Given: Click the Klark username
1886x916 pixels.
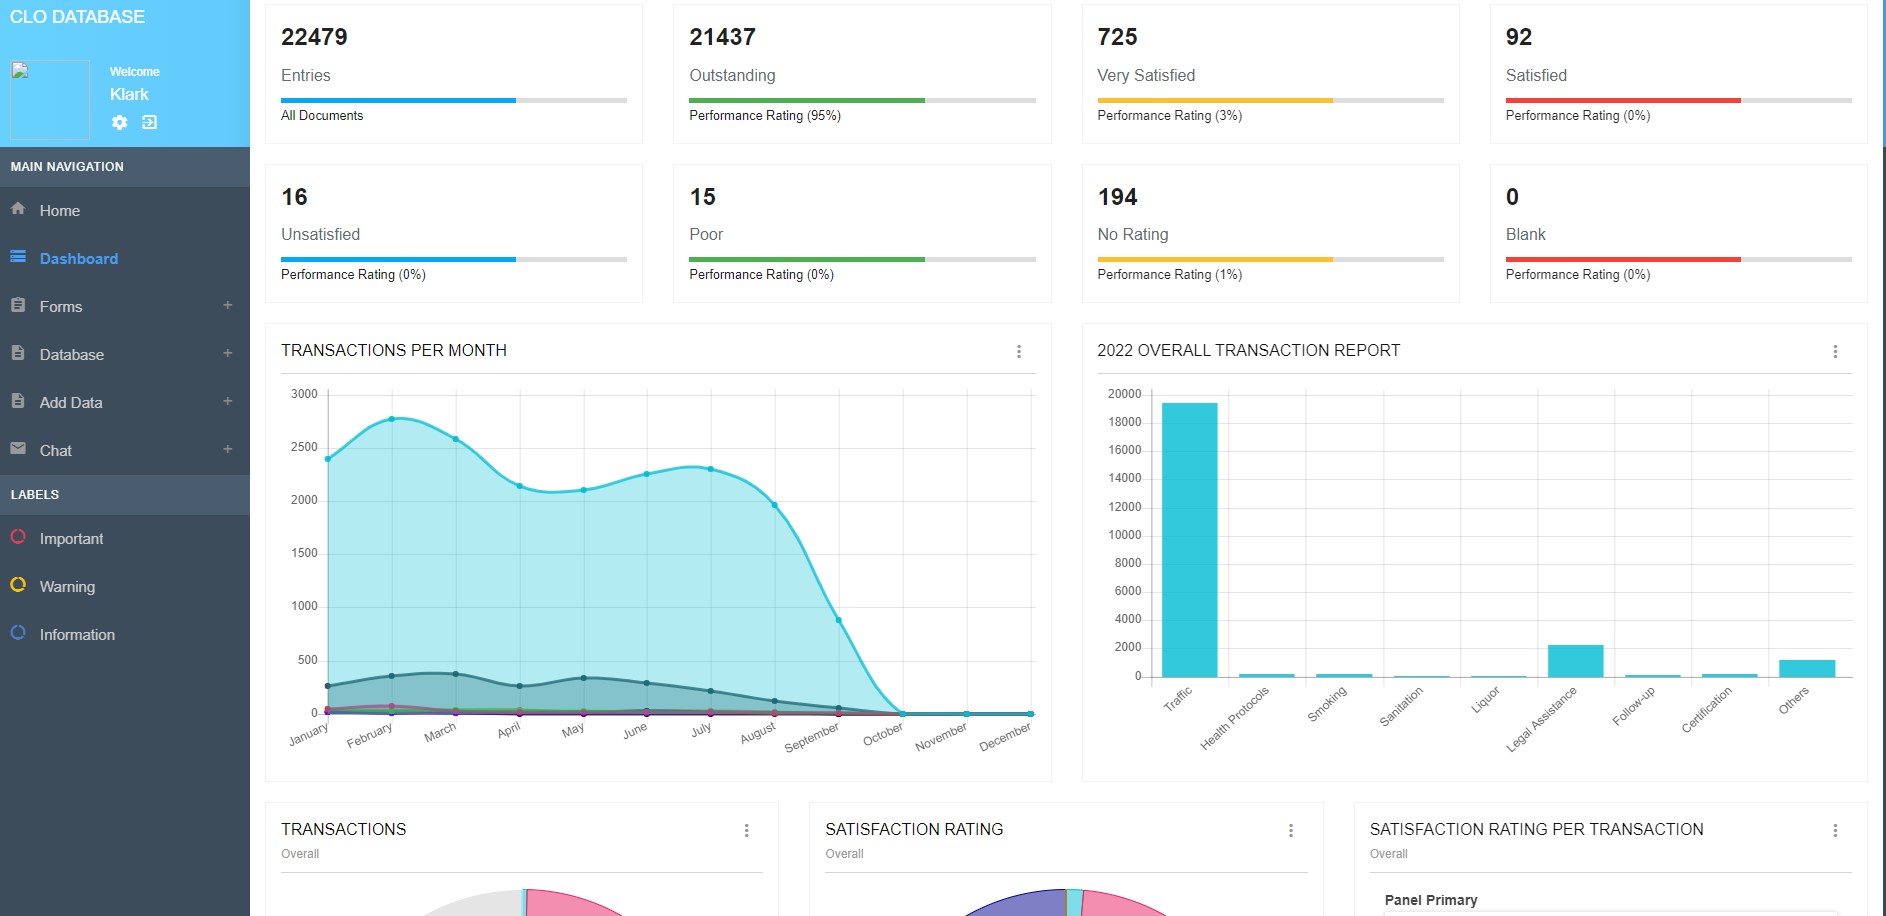Looking at the screenshot, I should [129, 94].
